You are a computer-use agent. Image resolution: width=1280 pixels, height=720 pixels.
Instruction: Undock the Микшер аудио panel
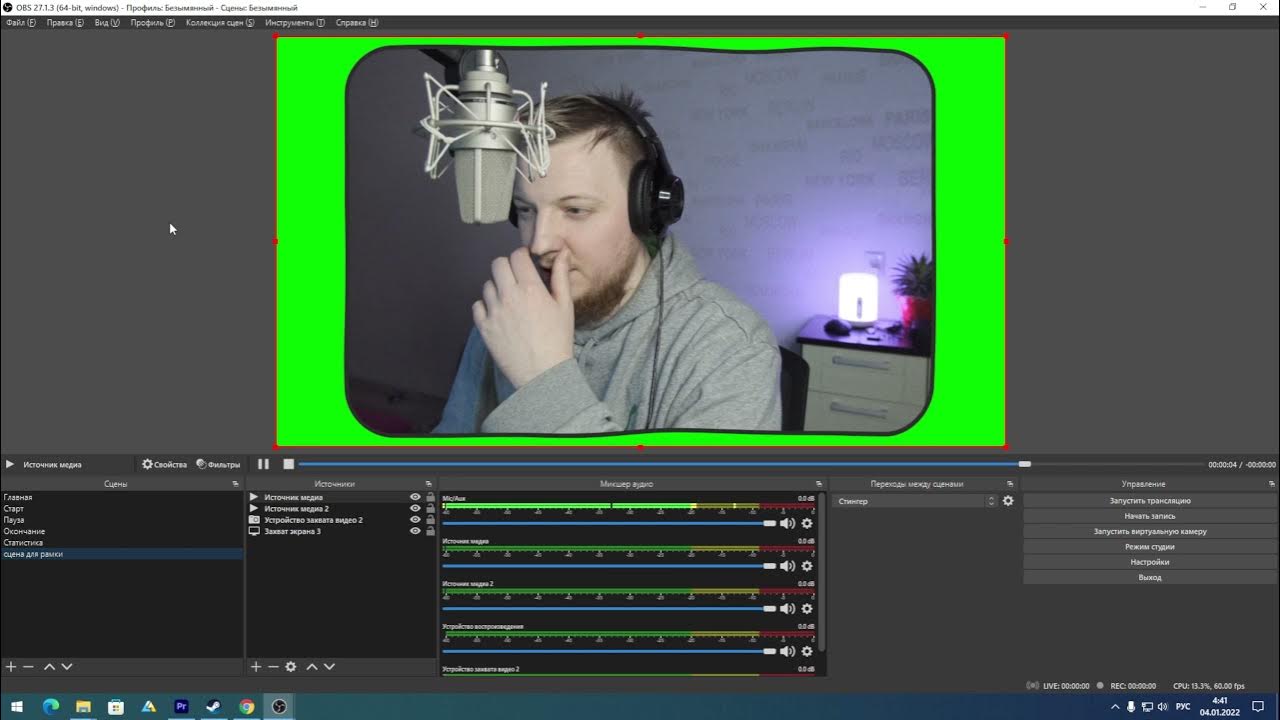click(x=819, y=484)
